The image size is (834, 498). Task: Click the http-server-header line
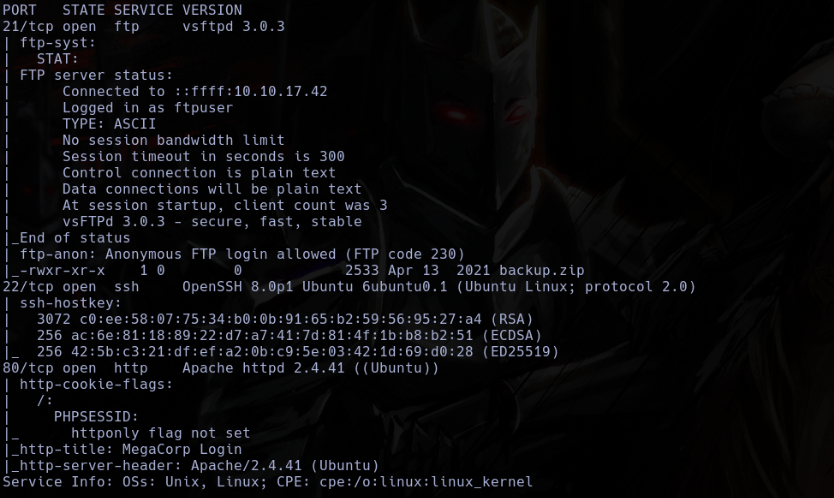tap(194, 466)
